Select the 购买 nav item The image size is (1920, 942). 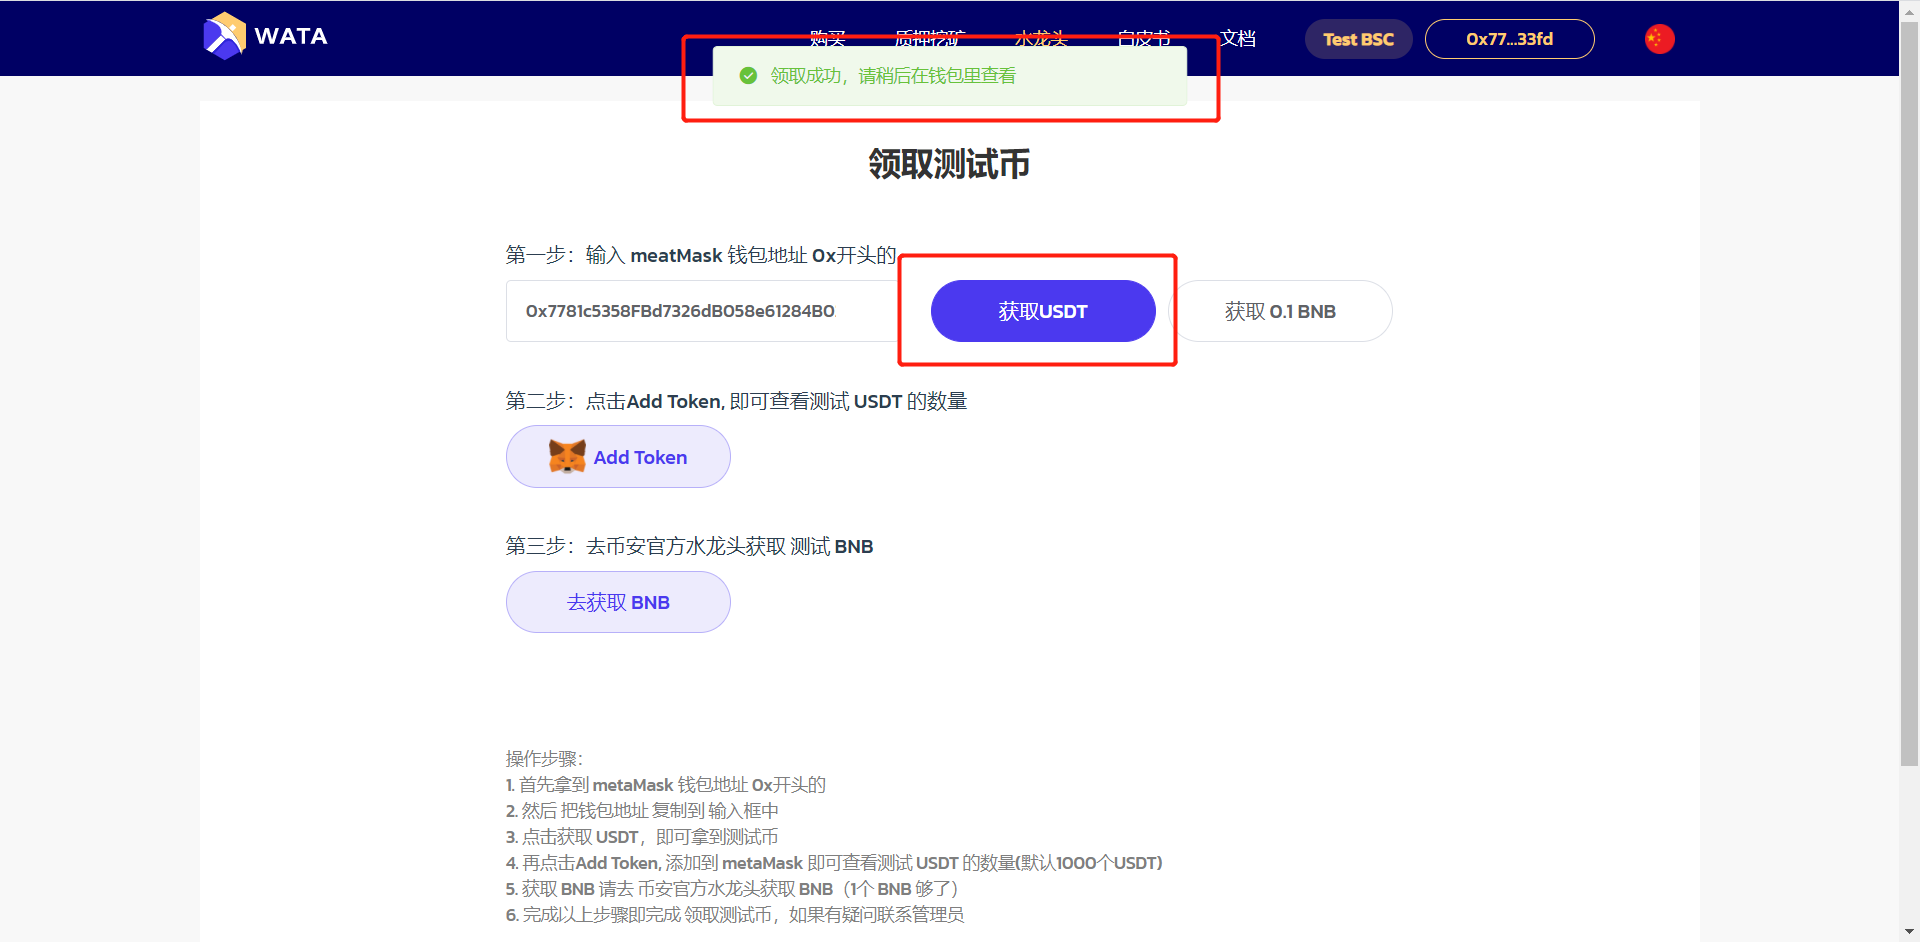tap(826, 40)
